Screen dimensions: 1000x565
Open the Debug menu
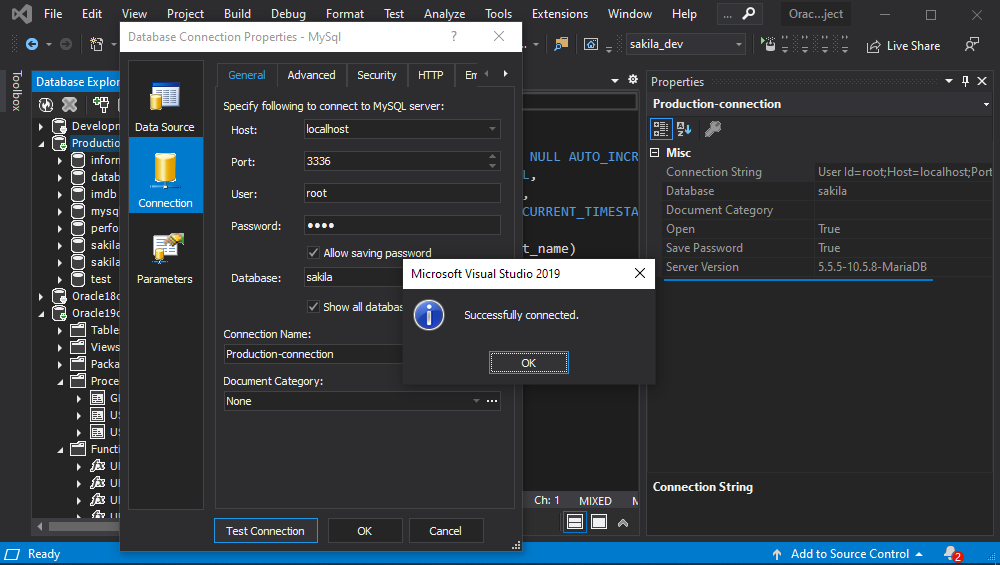click(288, 13)
